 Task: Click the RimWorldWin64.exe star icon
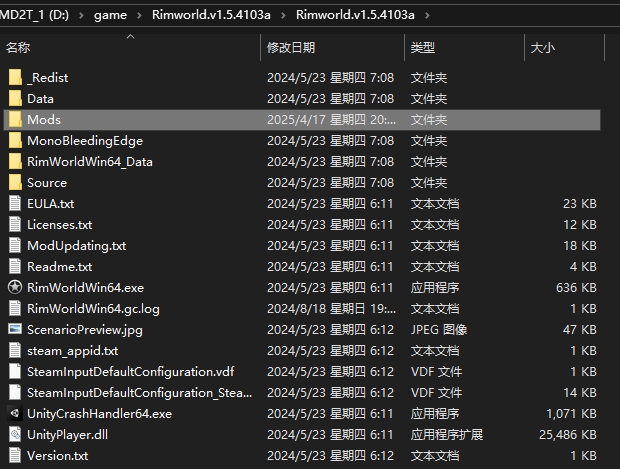[x=15, y=287]
